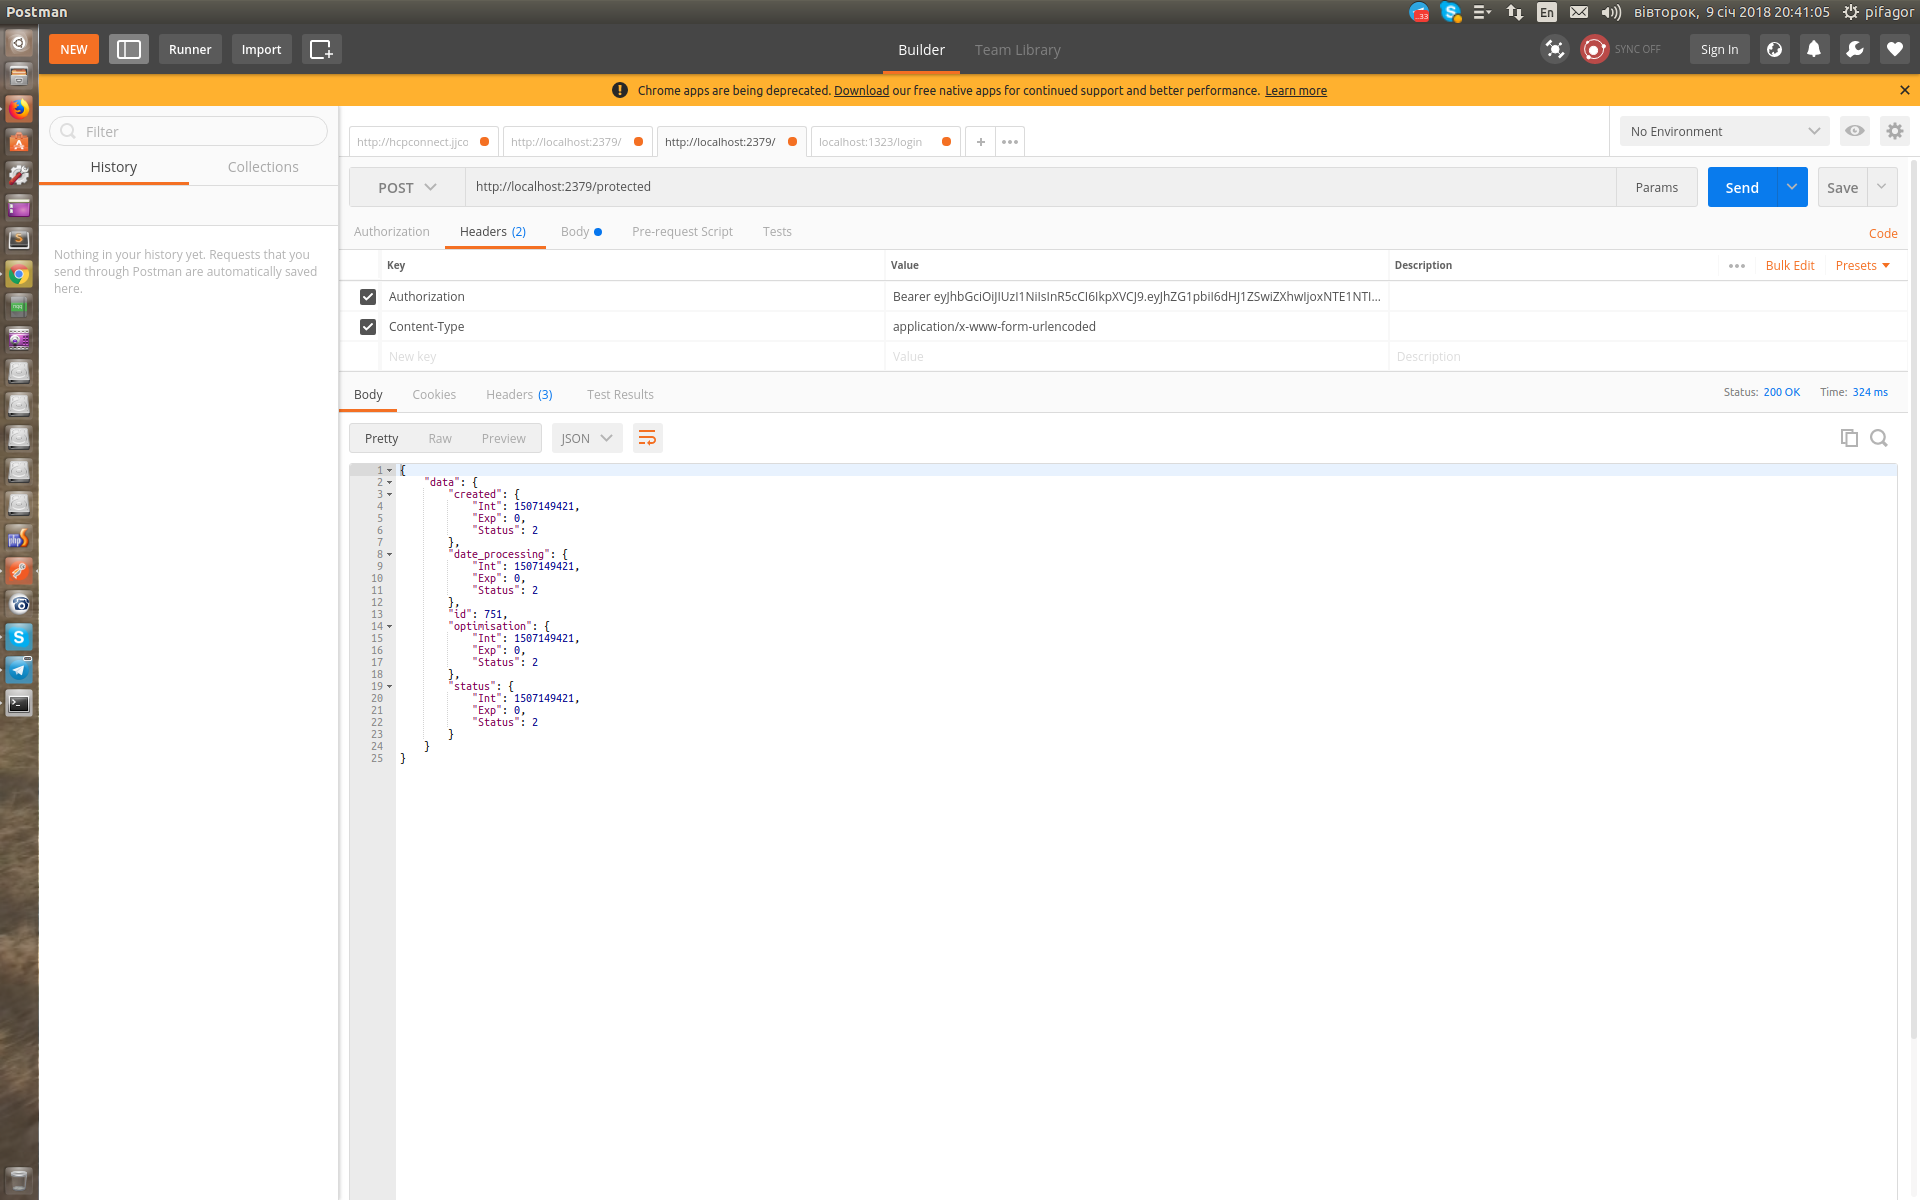Search inside the response body
This screenshot has width=1920, height=1200.
(x=1879, y=438)
